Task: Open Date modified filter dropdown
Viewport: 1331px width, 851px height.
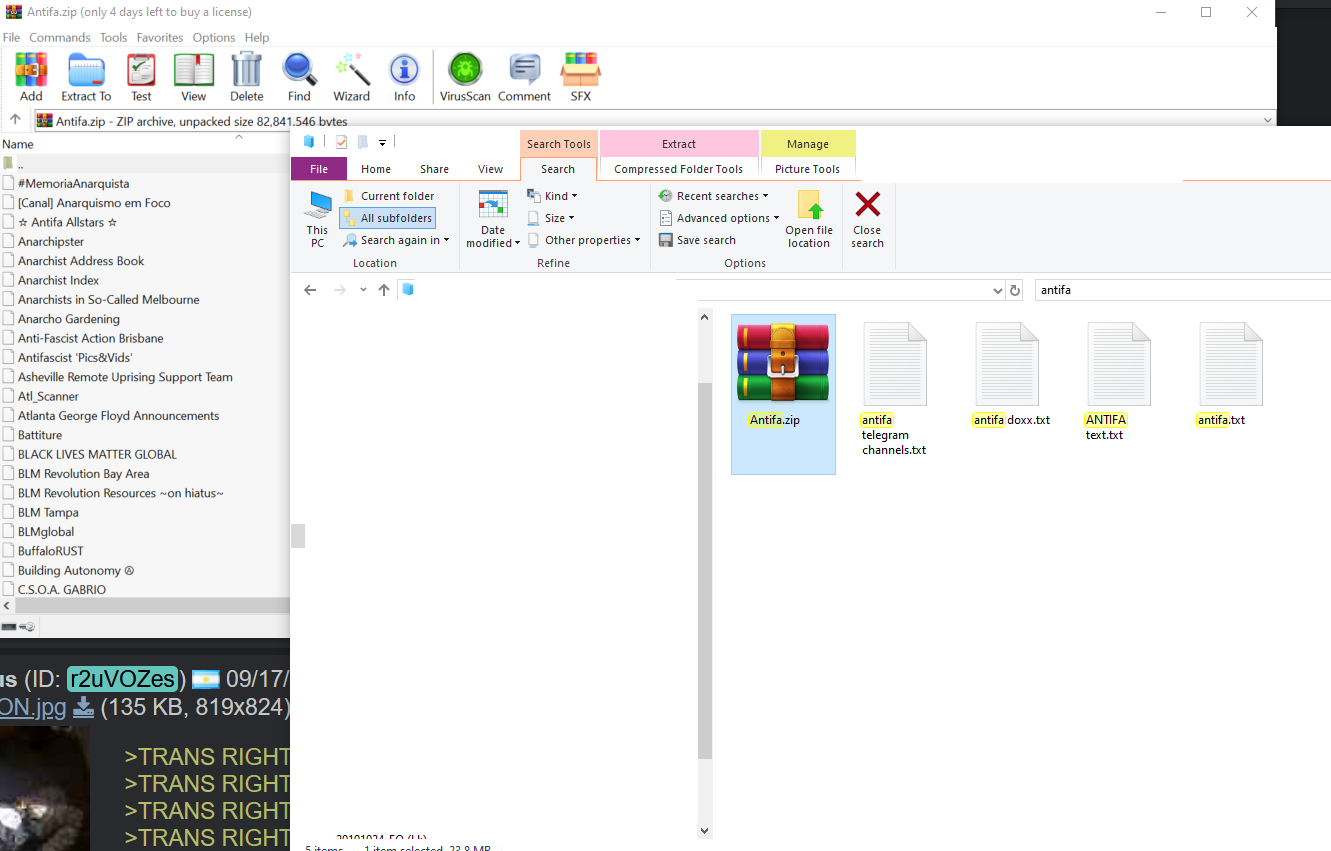Action: 493,219
